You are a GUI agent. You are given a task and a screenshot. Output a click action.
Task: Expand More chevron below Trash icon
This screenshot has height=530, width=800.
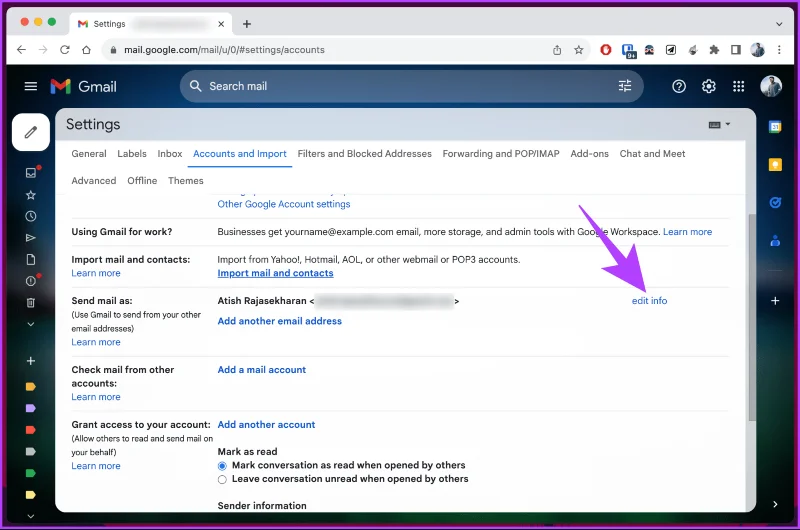tap(31, 324)
